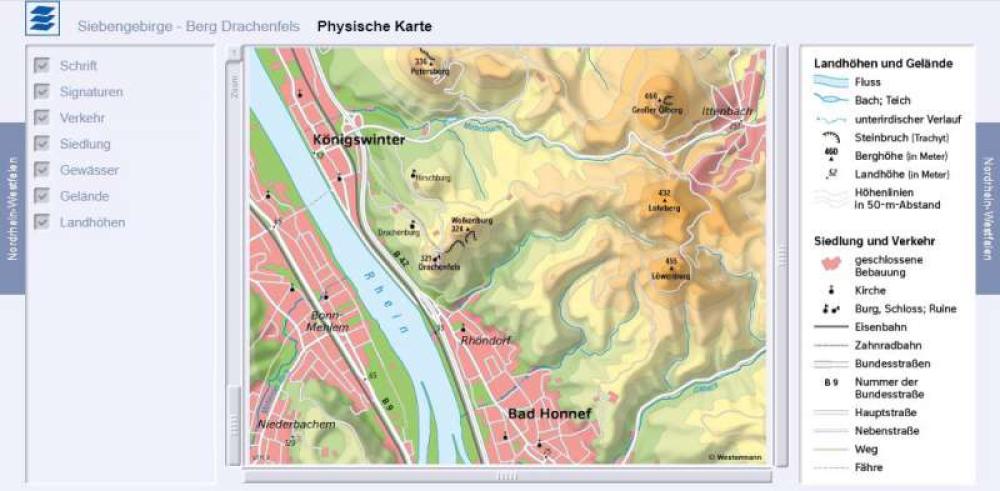
Task: Click the church symbol in Rhöndorf
Action: pyautogui.click(x=463, y=328)
